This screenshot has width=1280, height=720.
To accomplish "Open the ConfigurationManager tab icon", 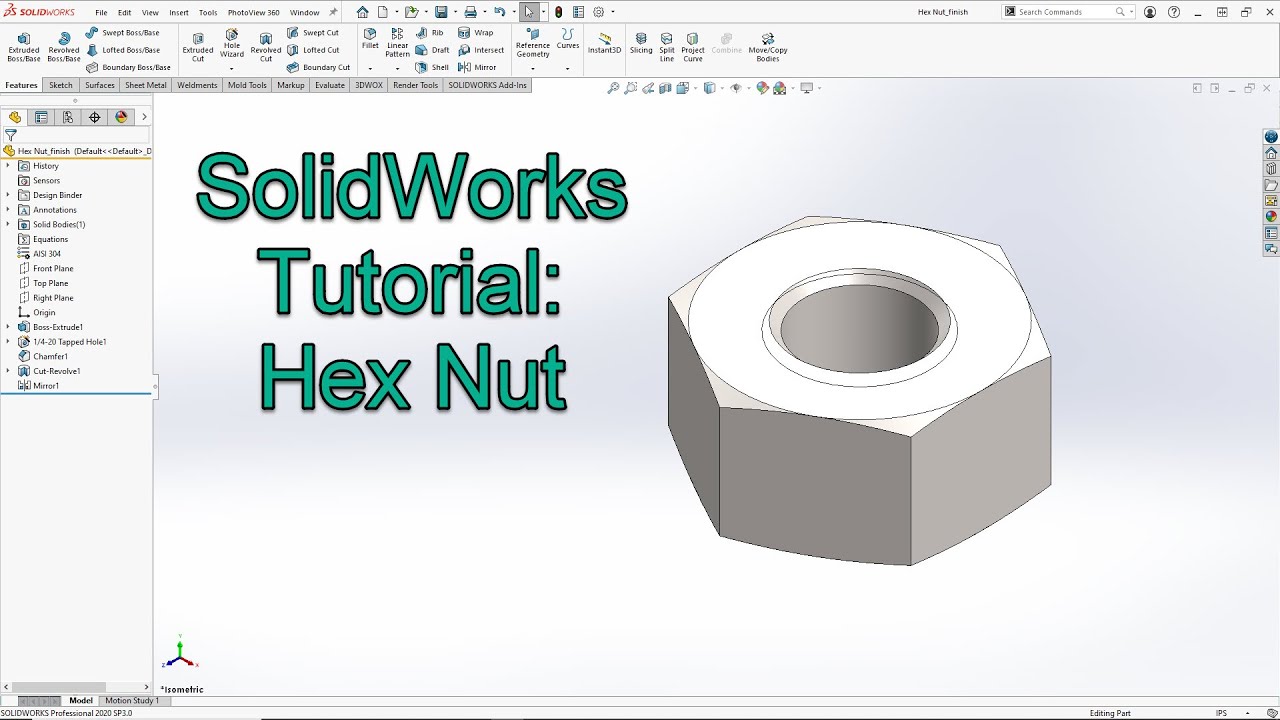I will point(68,117).
